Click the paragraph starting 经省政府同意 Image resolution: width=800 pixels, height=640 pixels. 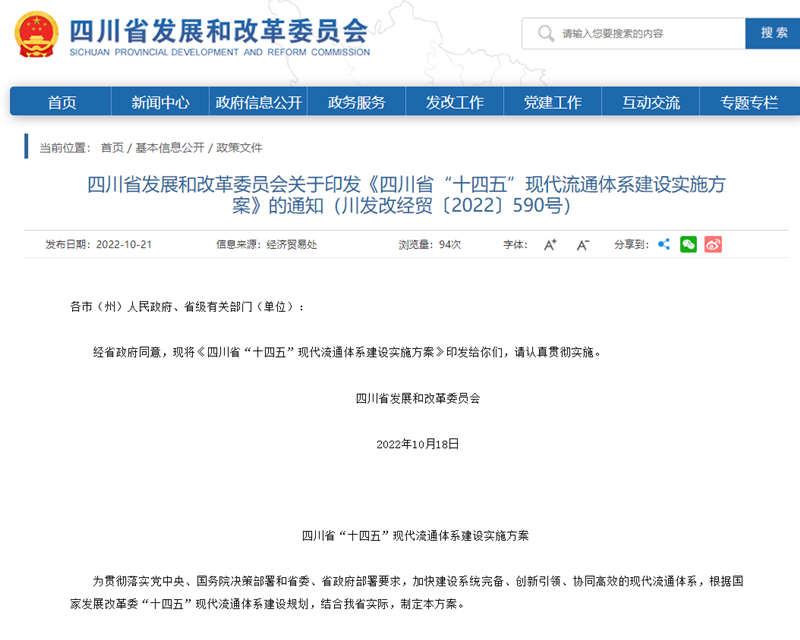click(347, 352)
